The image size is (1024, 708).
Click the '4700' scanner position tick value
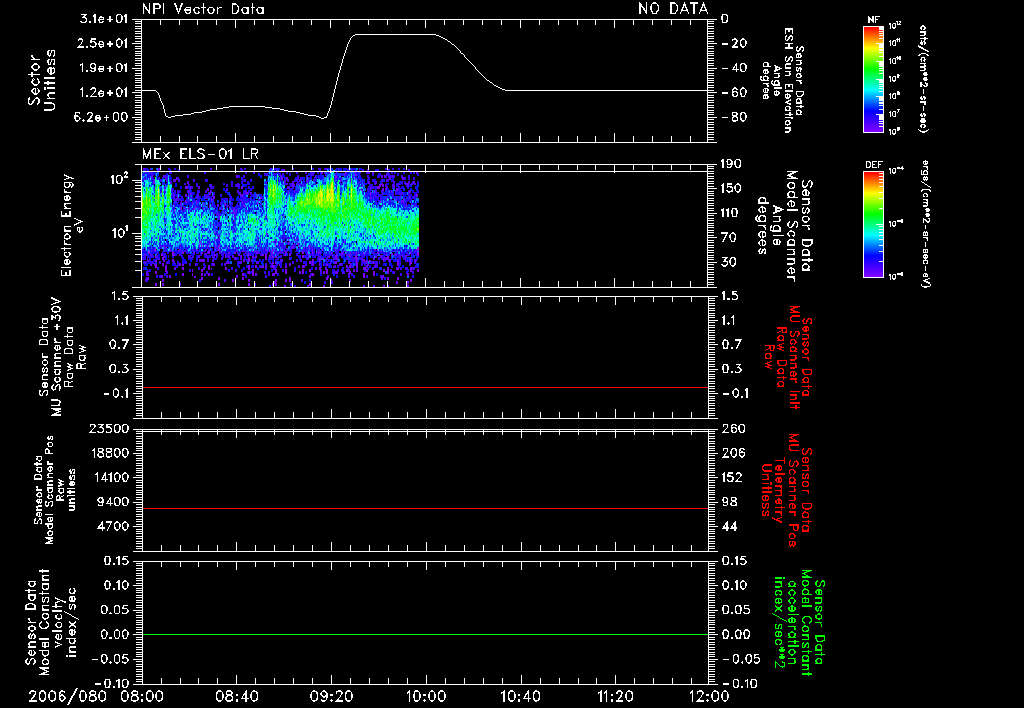(x=112, y=526)
